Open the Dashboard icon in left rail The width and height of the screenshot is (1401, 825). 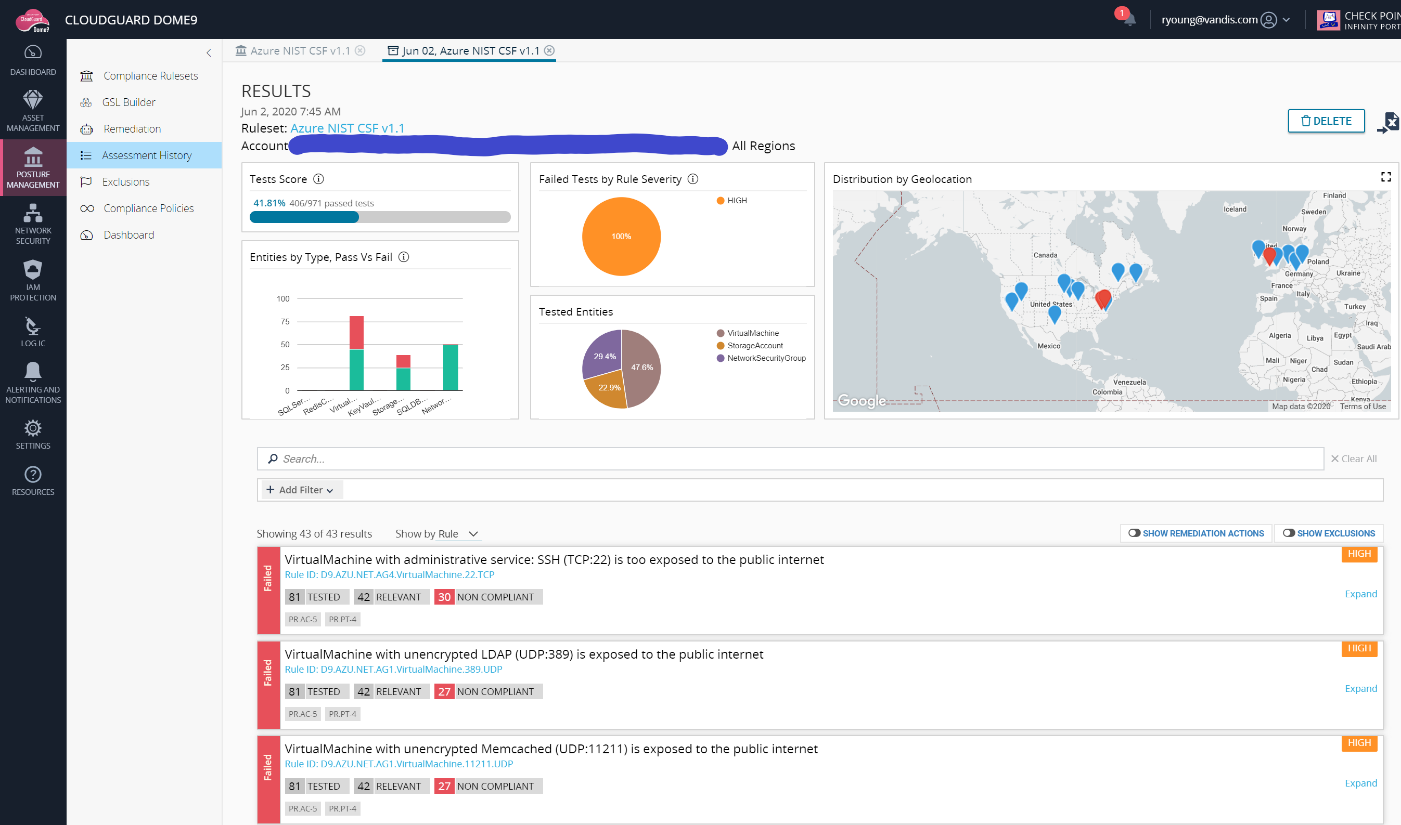33,52
